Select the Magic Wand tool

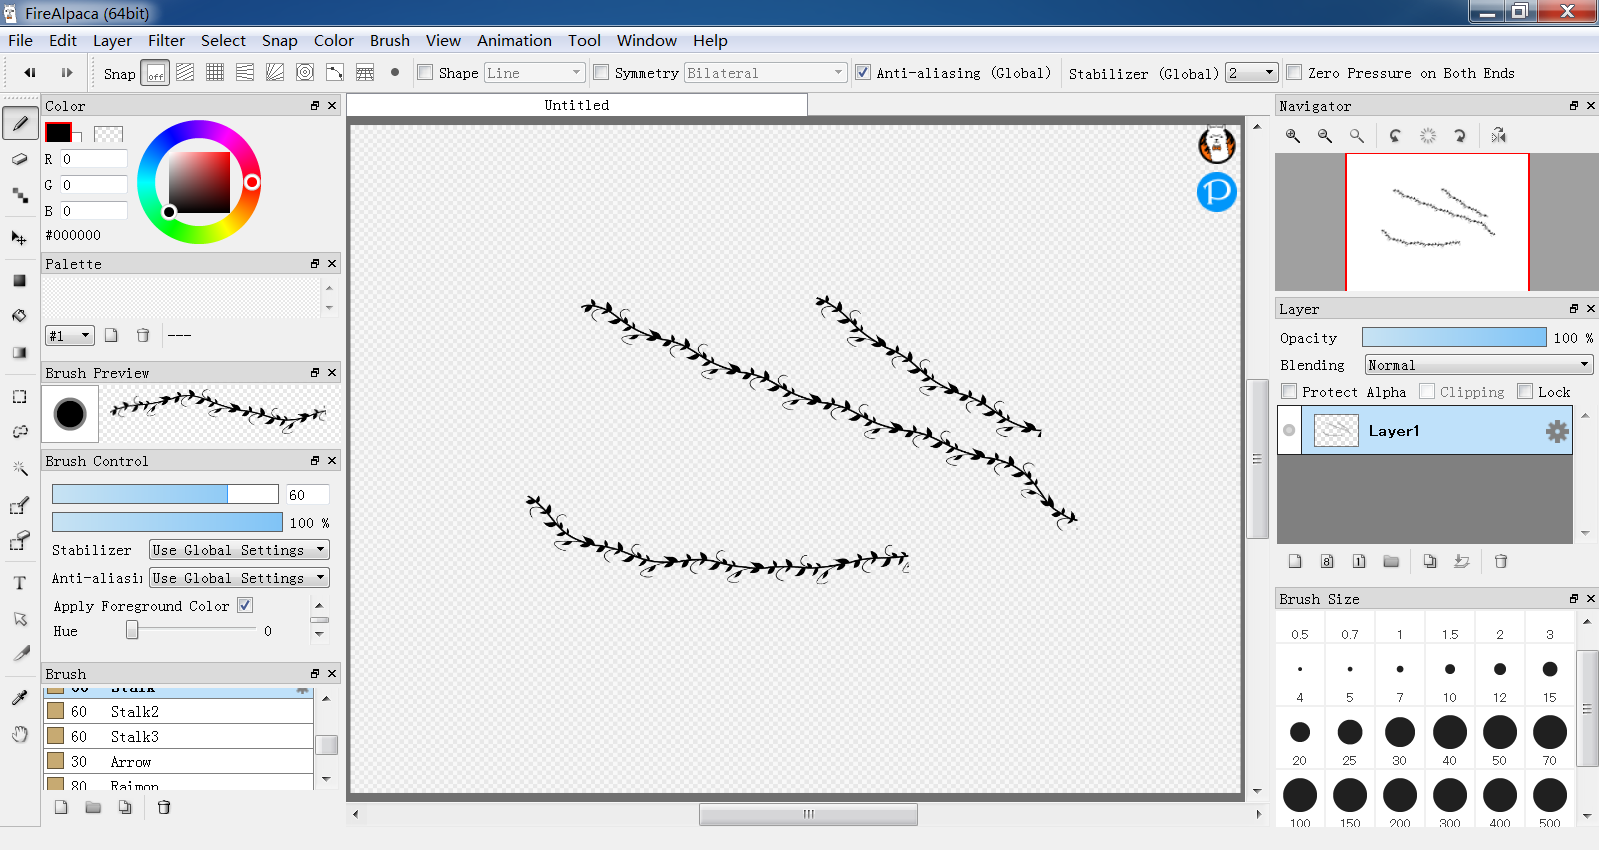19,468
